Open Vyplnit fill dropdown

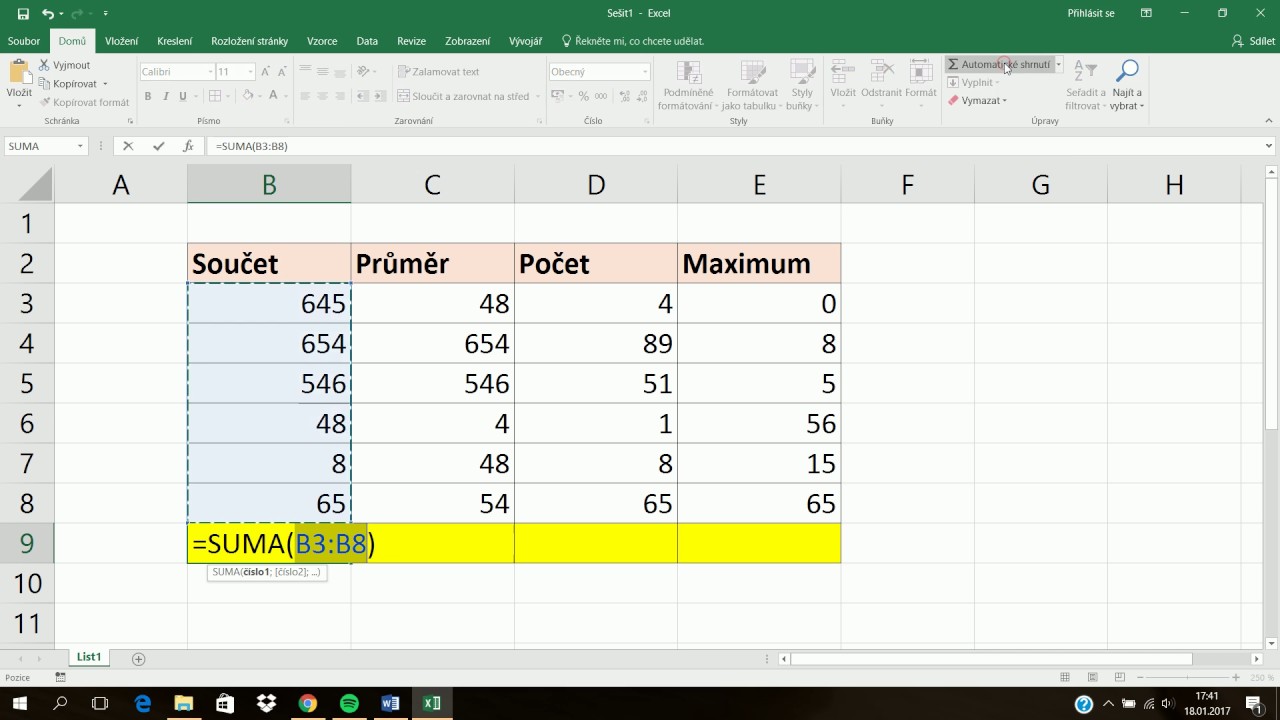[x=973, y=83]
